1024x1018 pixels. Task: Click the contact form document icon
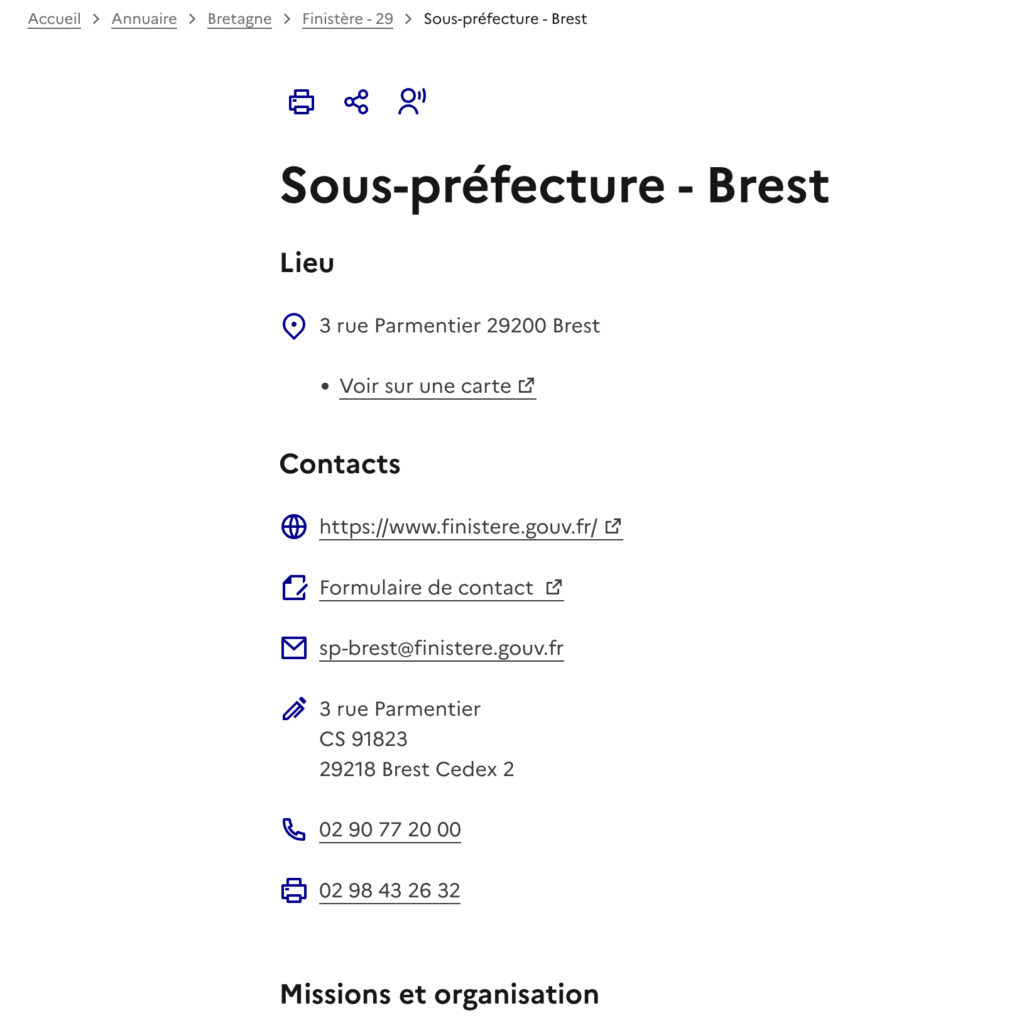(x=293, y=588)
